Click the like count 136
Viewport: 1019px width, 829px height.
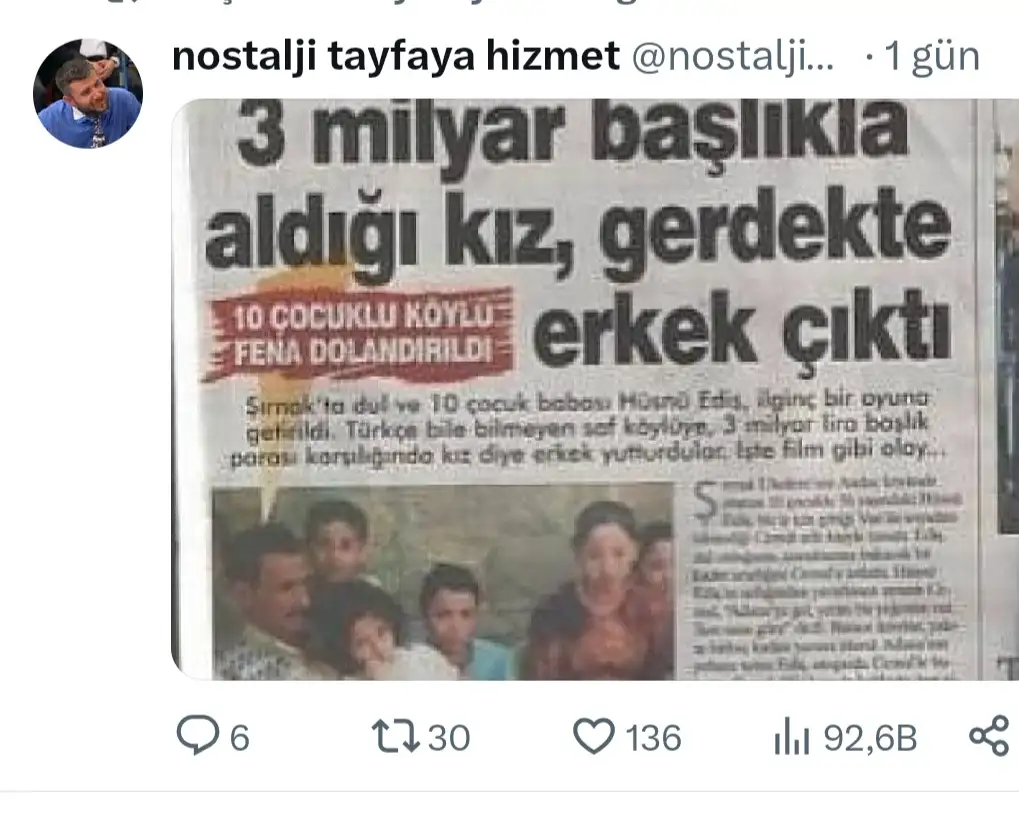coord(653,739)
